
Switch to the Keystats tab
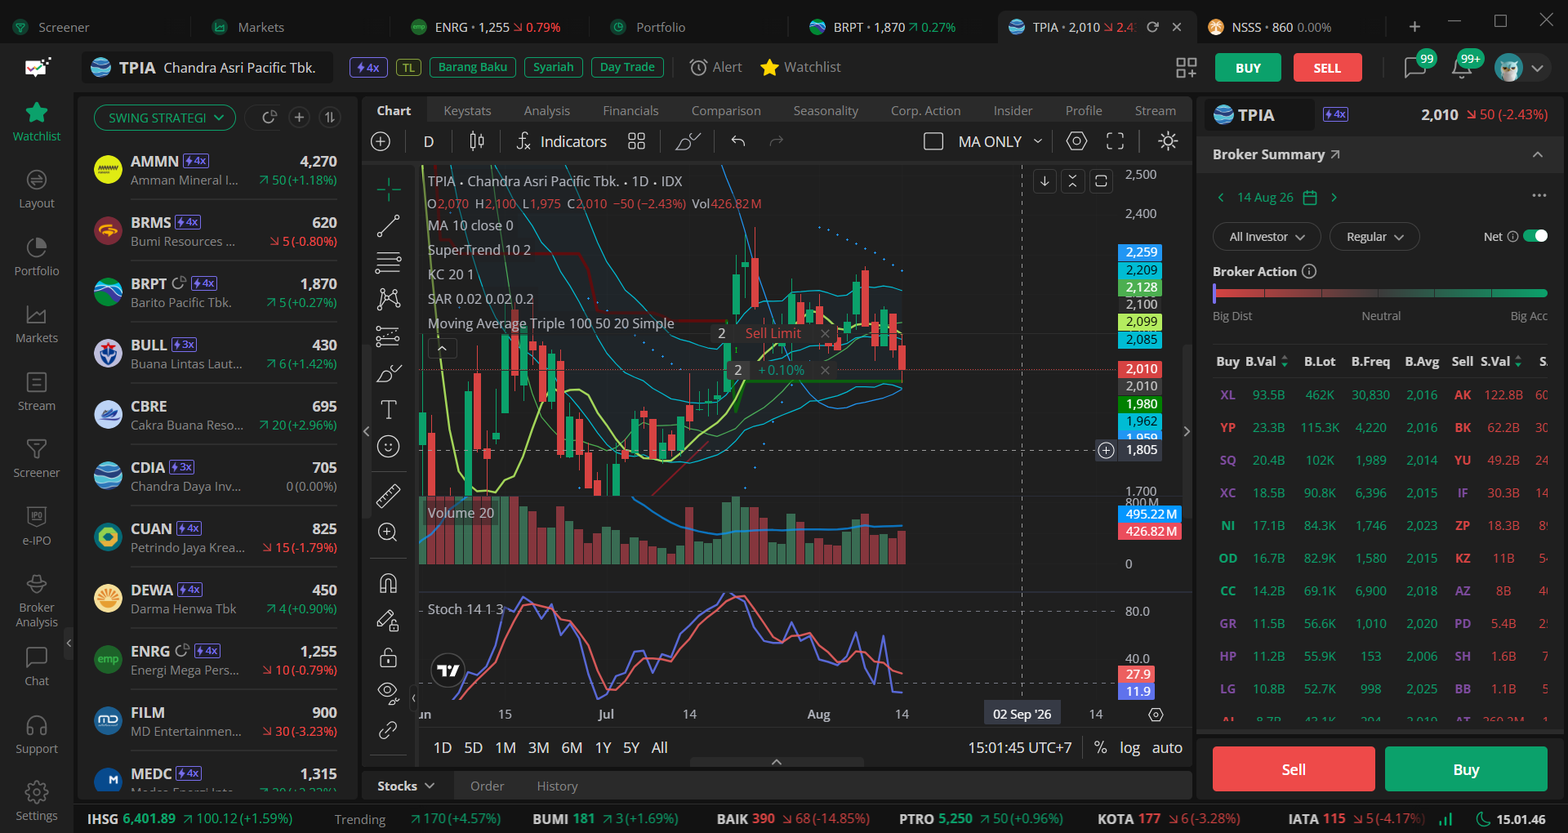pos(467,111)
